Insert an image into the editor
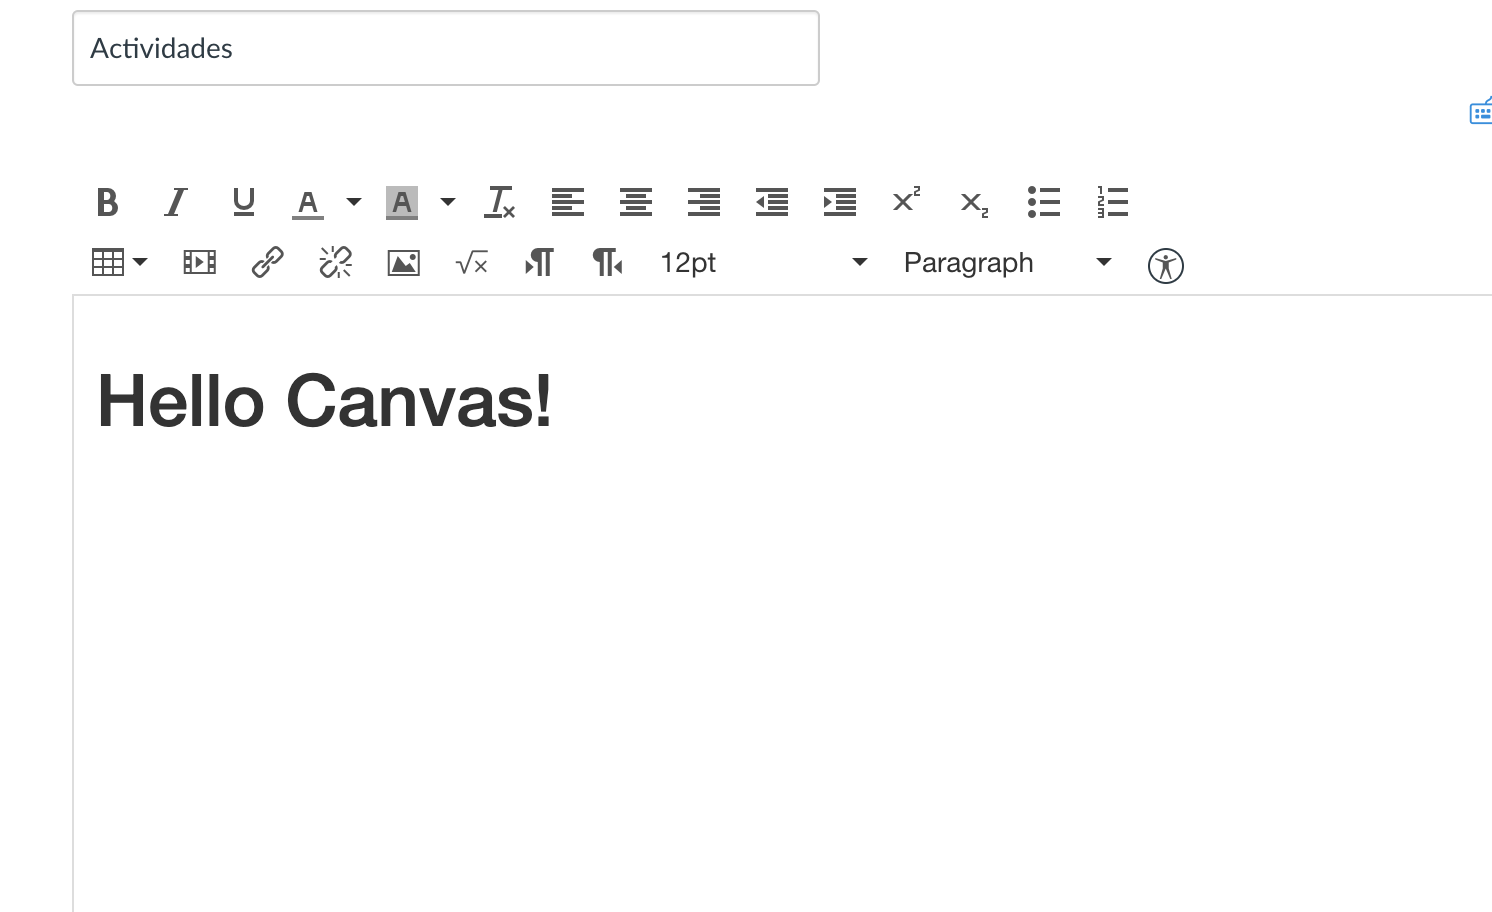Viewport: 1492px width, 912px height. pos(403,262)
